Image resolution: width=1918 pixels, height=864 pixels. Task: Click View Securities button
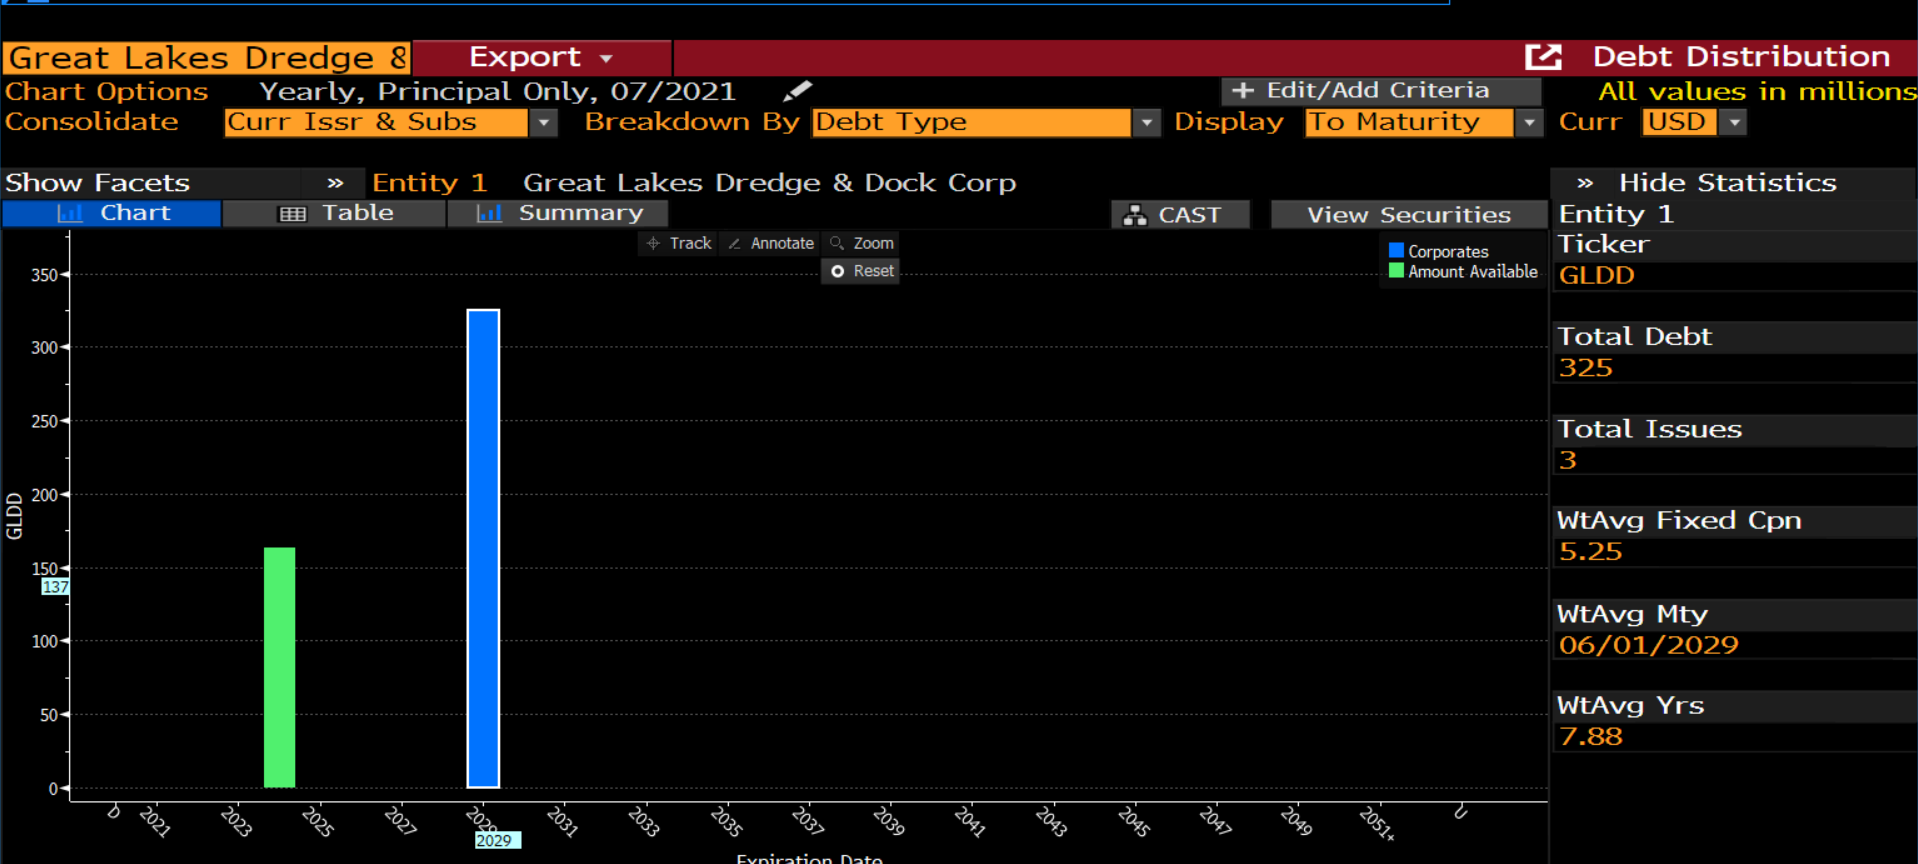point(1408,215)
